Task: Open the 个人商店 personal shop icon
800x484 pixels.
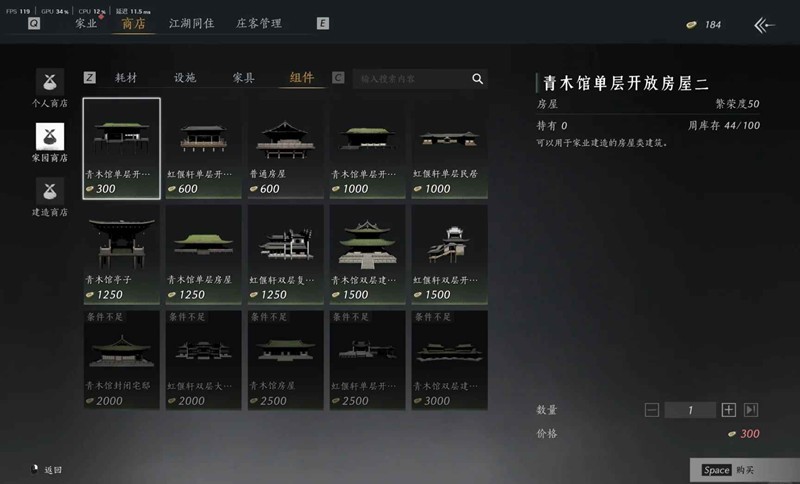Action: click(x=49, y=82)
